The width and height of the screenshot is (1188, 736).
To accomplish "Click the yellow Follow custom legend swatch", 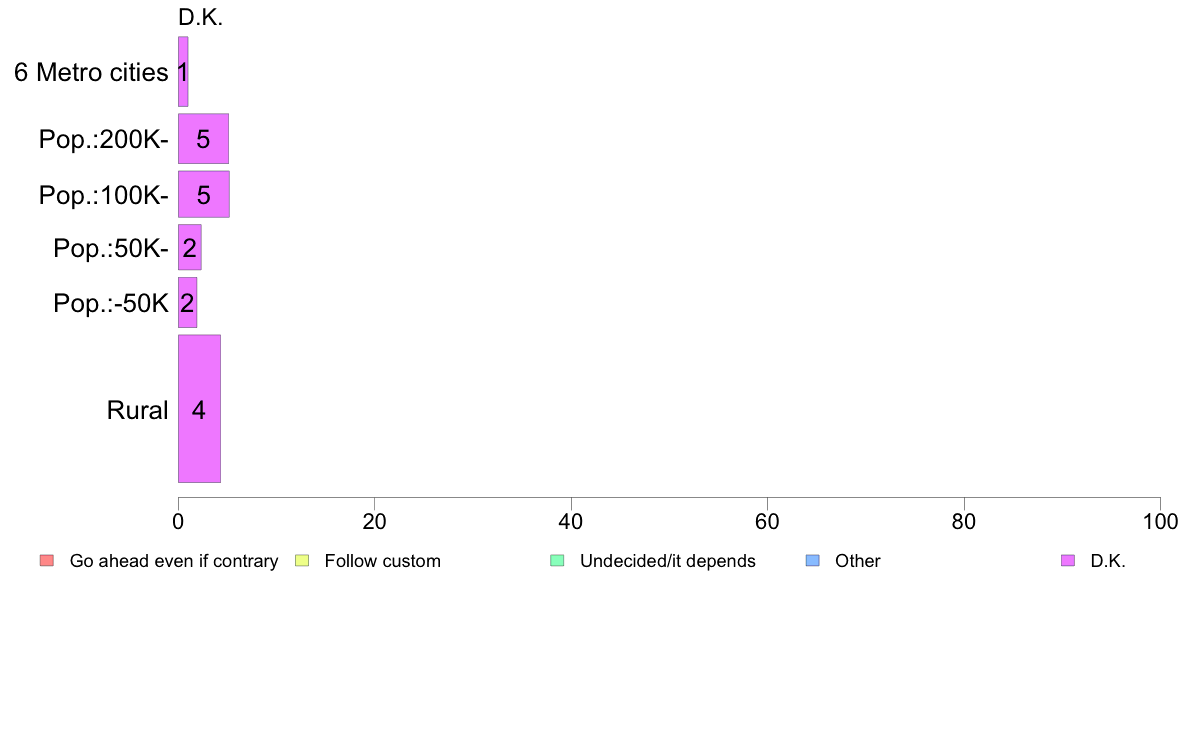I will (302, 561).
